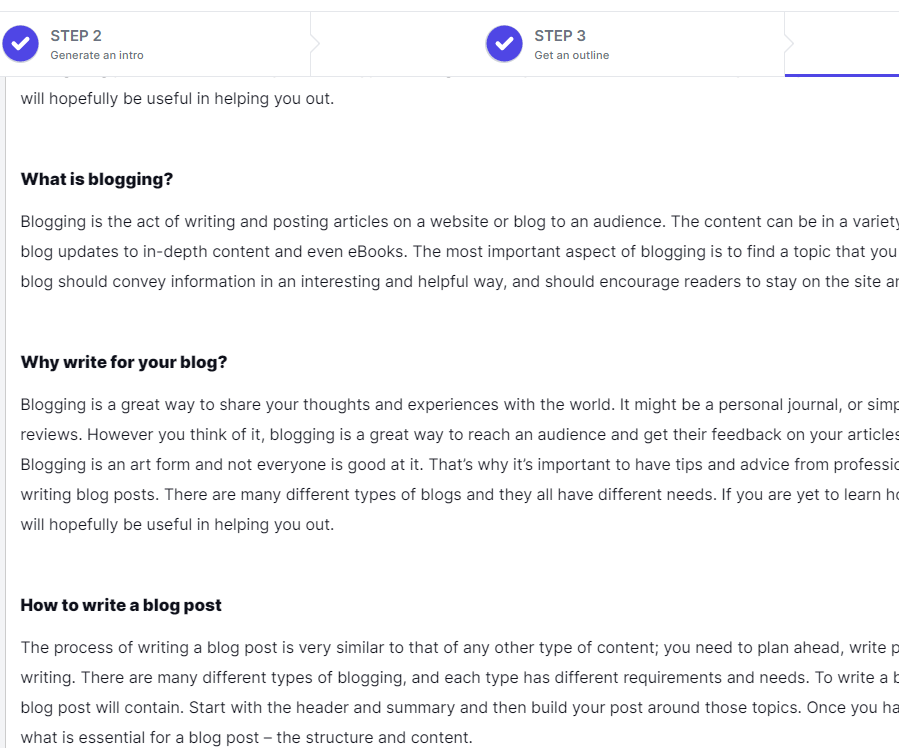This screenshot has width=899, height=748.
Task: Click the Generate an intro step label
Action: pos(99,56)
